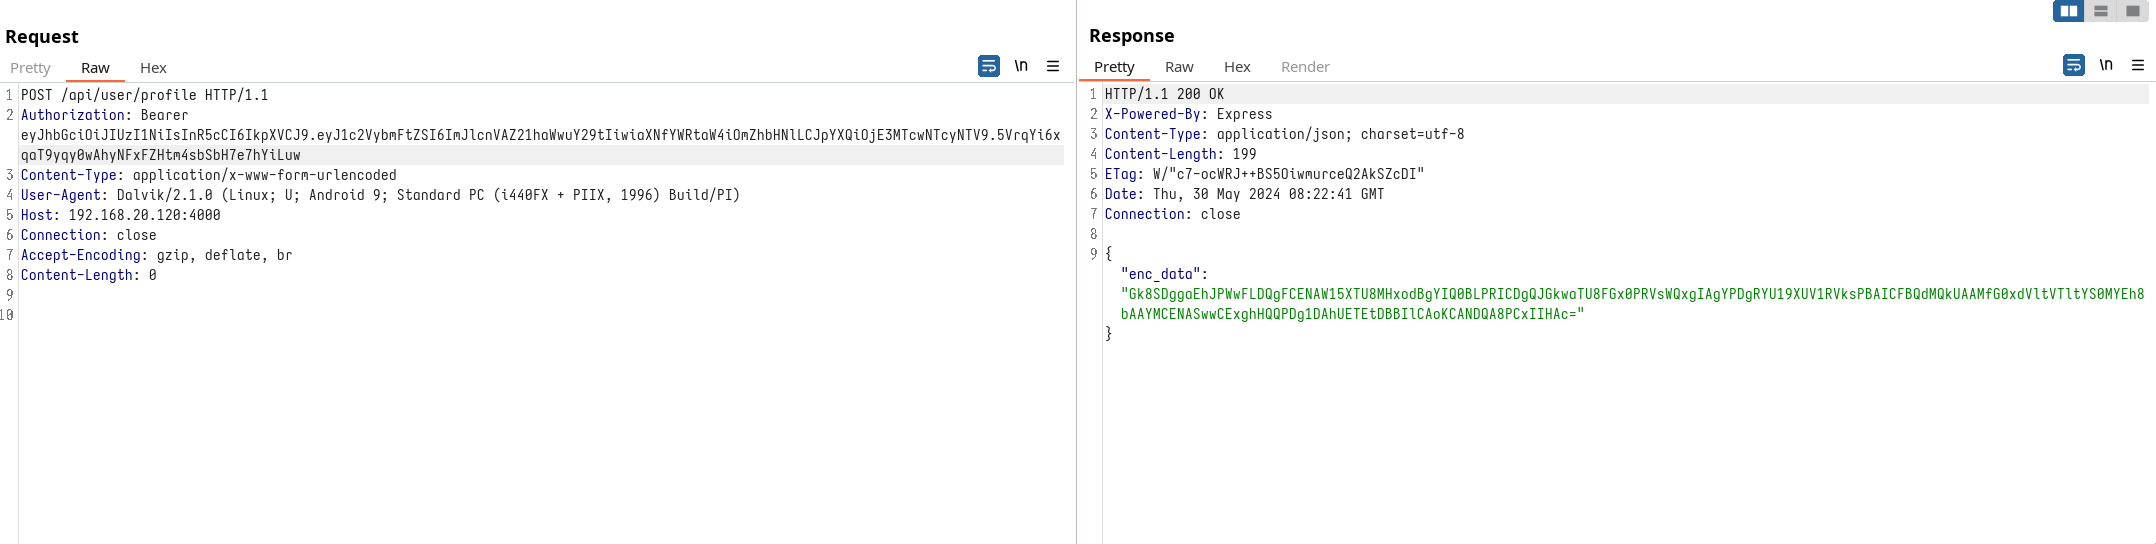Select combined single-pane layout icon
Image resolution: width=2156 pixels, height=544 pixels.
click(2132, 11)
